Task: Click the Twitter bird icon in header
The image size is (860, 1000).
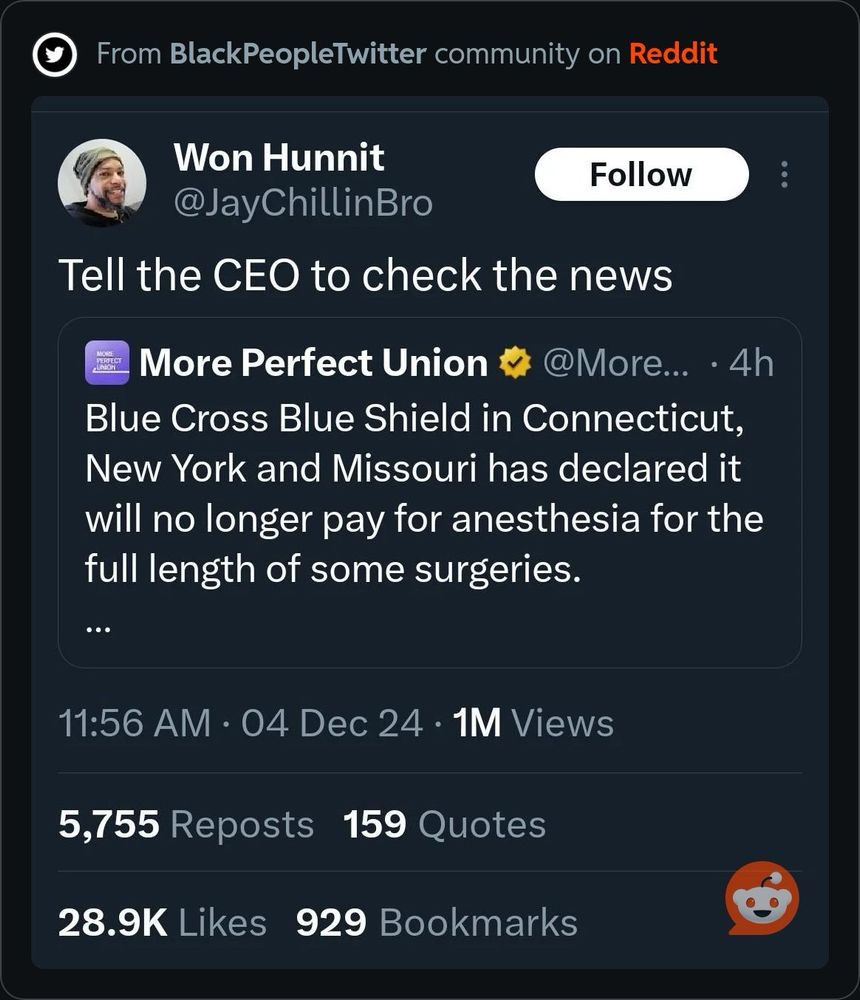Action: click(55, 54)
